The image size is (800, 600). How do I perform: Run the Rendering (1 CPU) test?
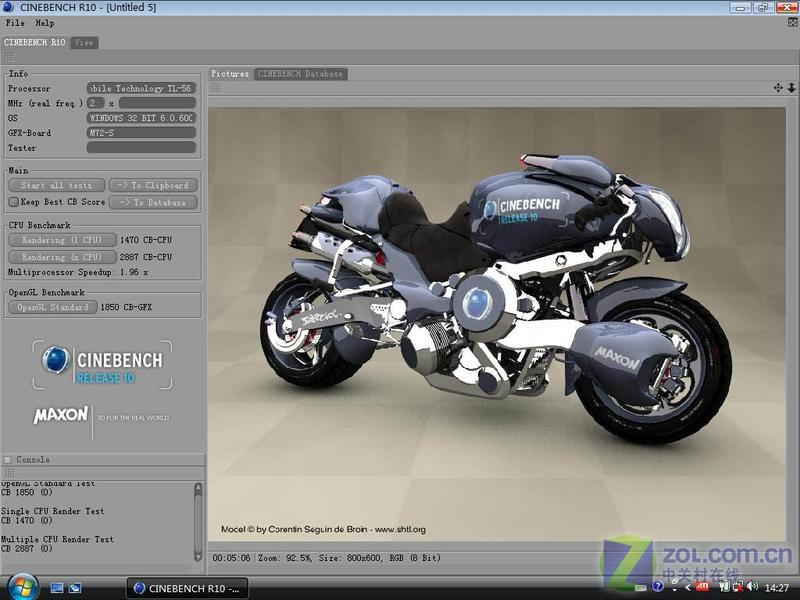(62, 240)
